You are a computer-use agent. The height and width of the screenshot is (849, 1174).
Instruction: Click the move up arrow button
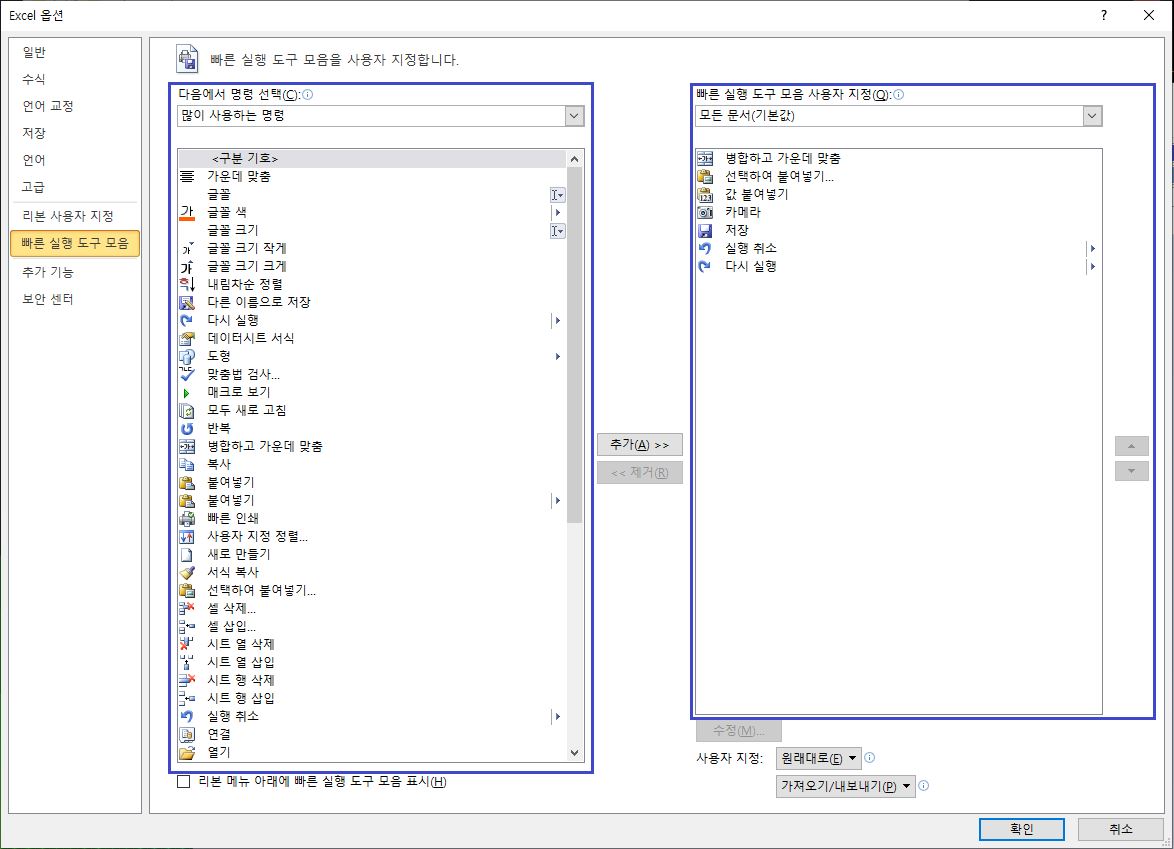pos(1131,446)
